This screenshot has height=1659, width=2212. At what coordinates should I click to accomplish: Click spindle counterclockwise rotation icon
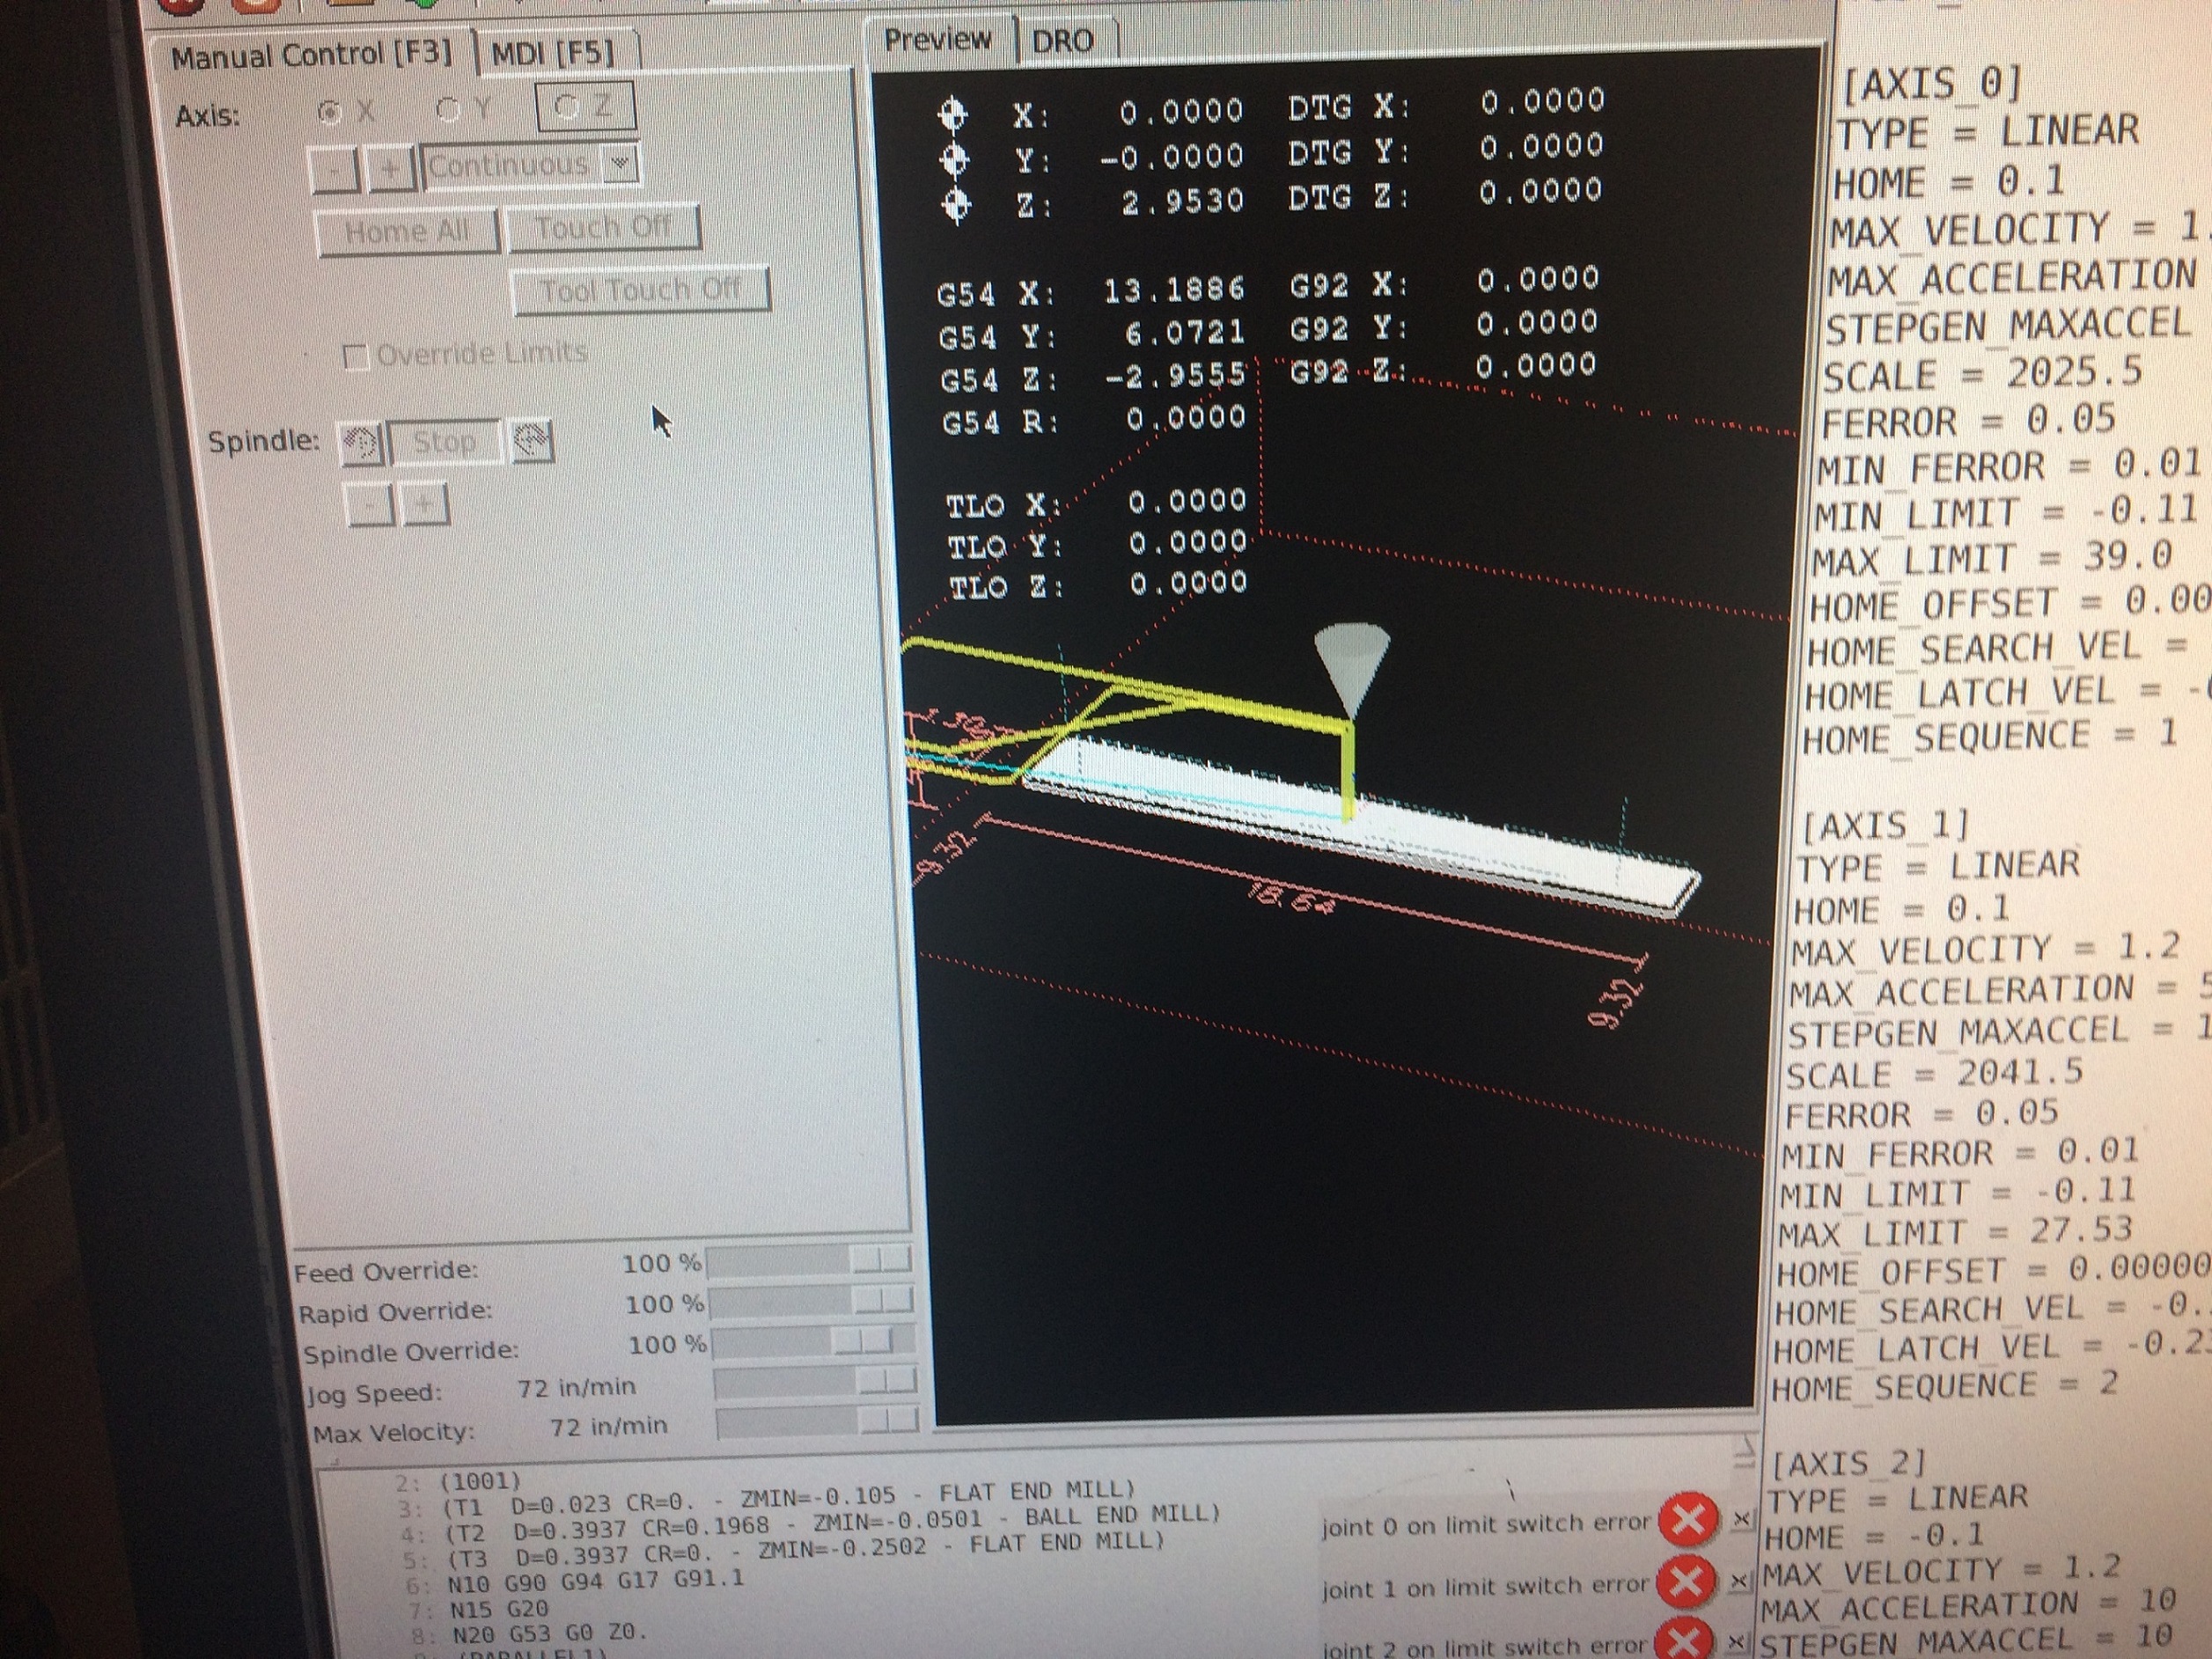coord(360,442)
